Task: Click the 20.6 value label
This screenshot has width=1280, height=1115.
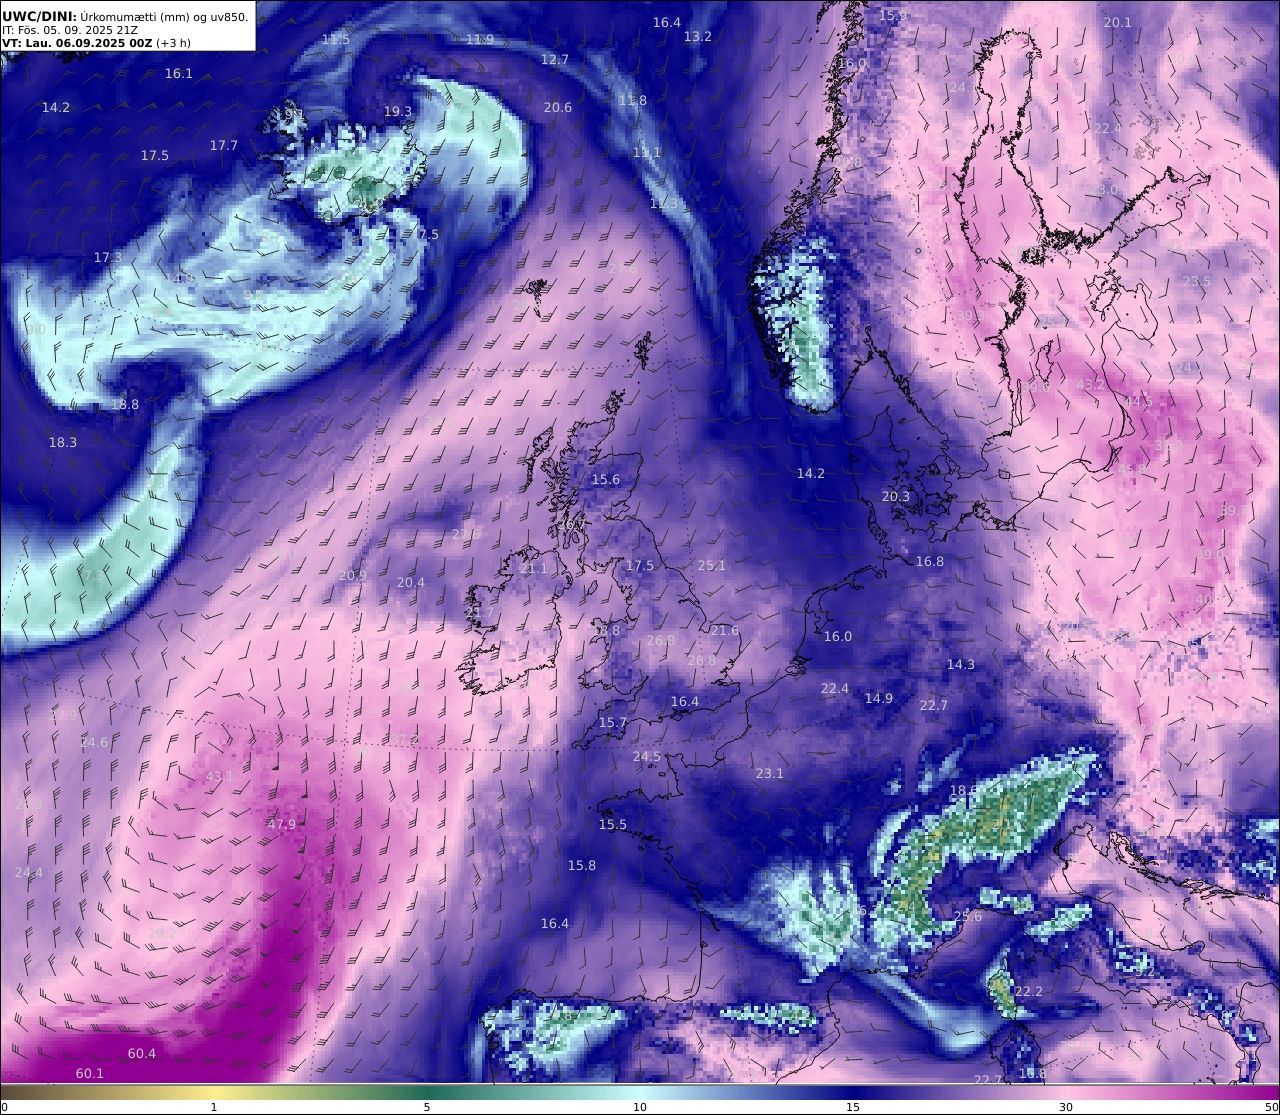Action: 558,107
